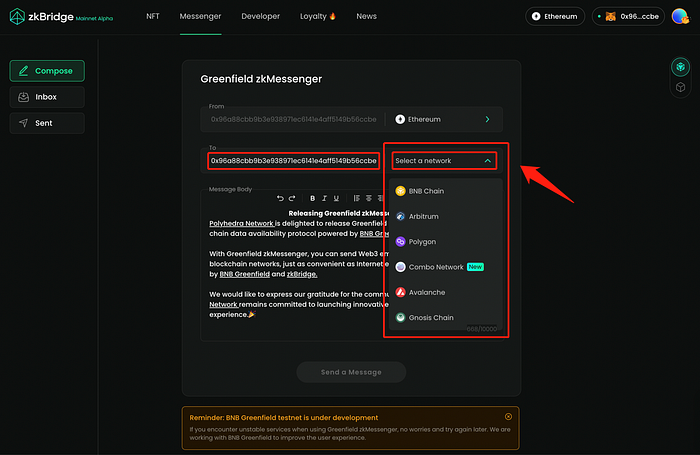Open the profile avatar icon
Image resolution: width=700 pixels, height=455 pixels.
pyautogui.click(x=680, y=17)
